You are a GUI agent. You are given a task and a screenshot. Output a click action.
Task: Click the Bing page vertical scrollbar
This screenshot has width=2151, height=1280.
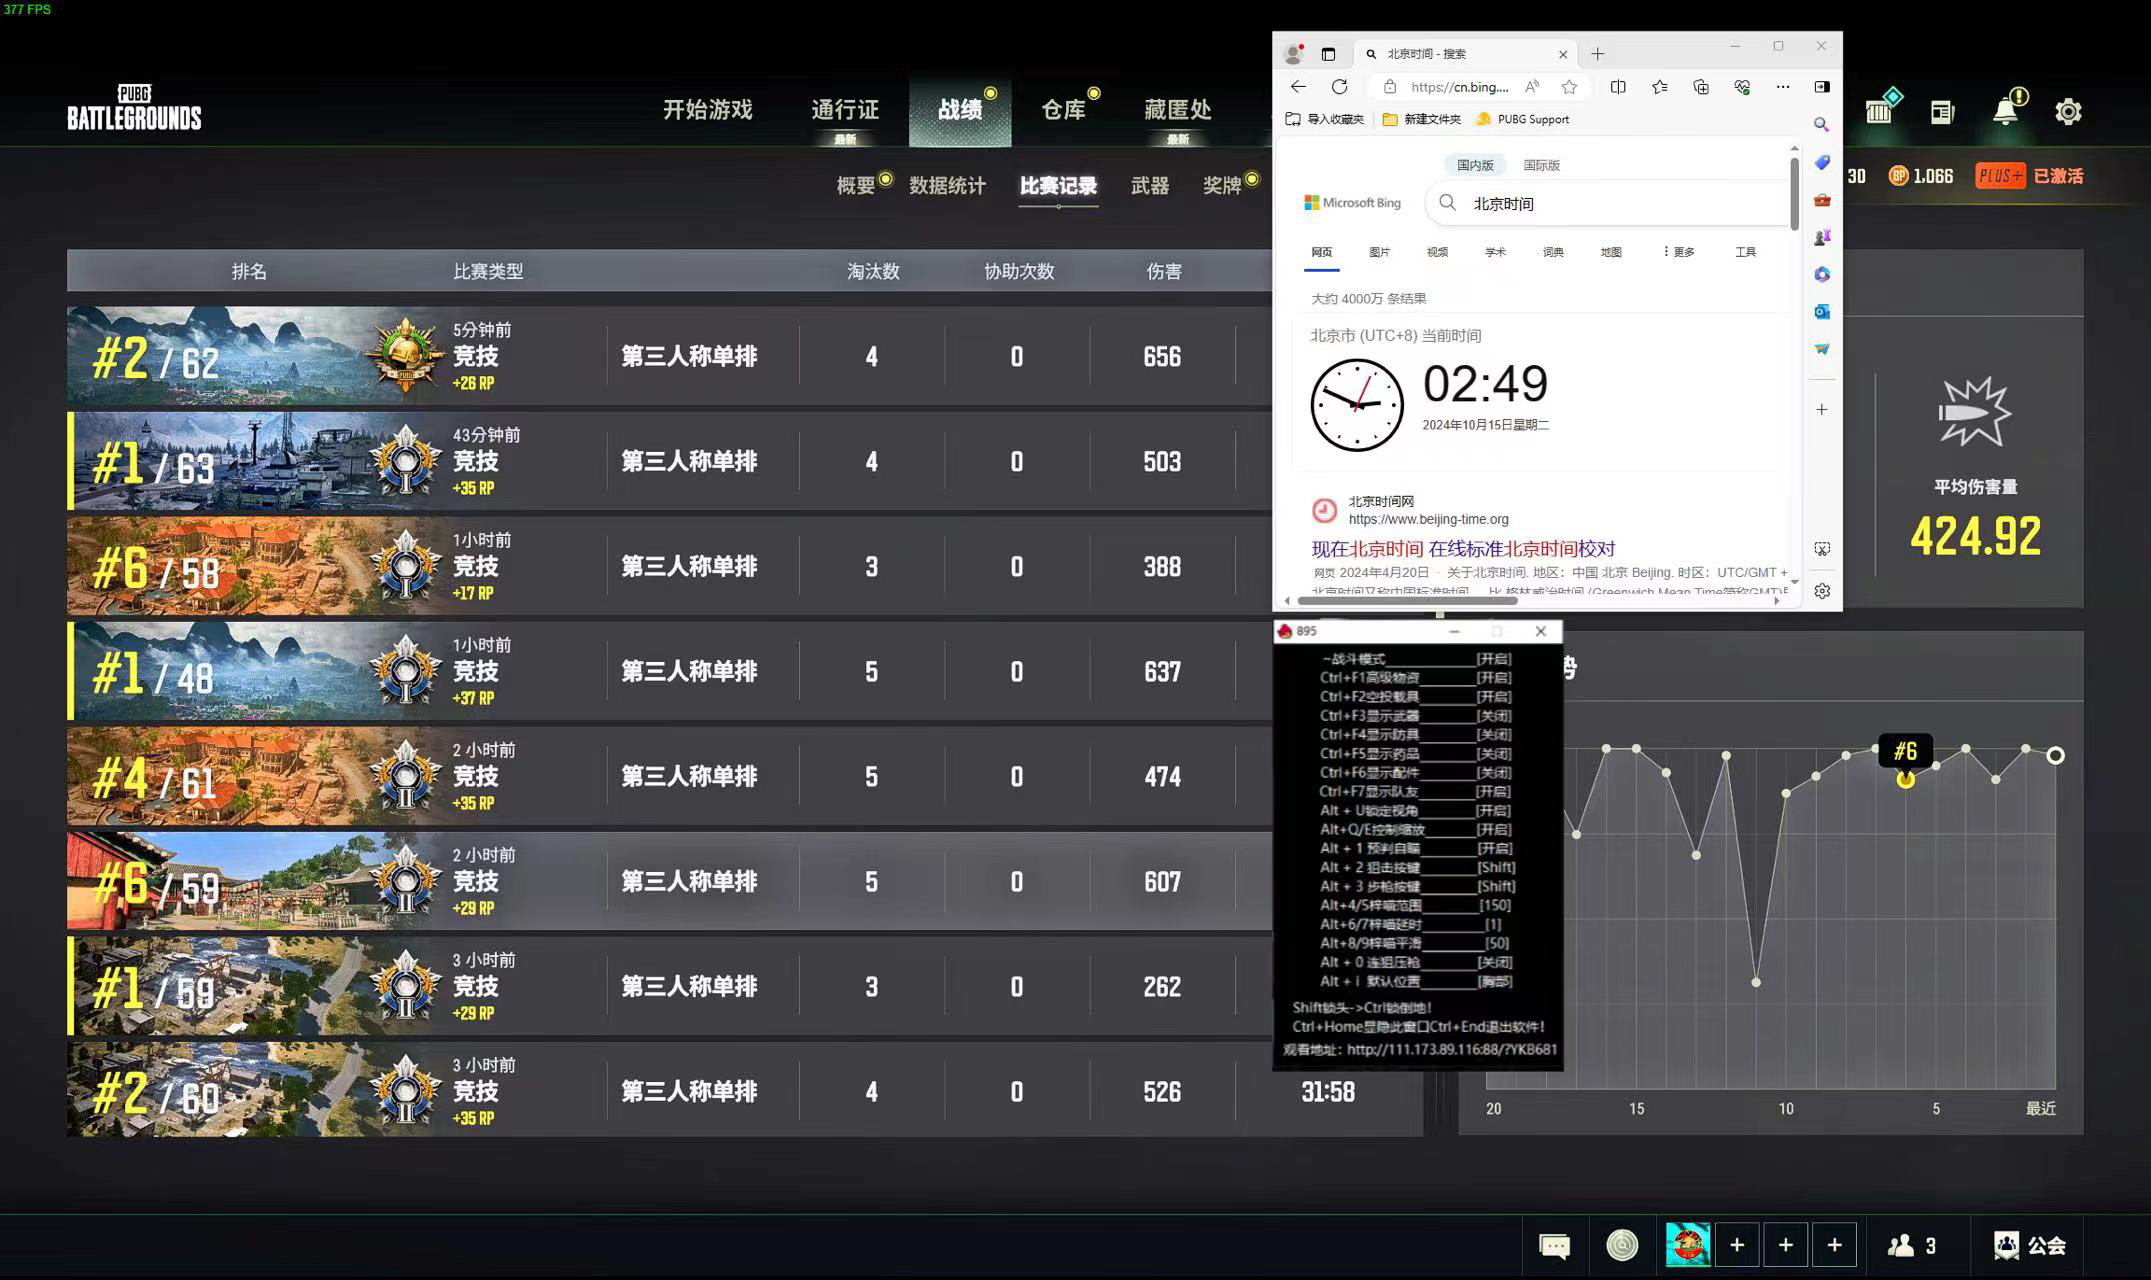coord(1794,193)
